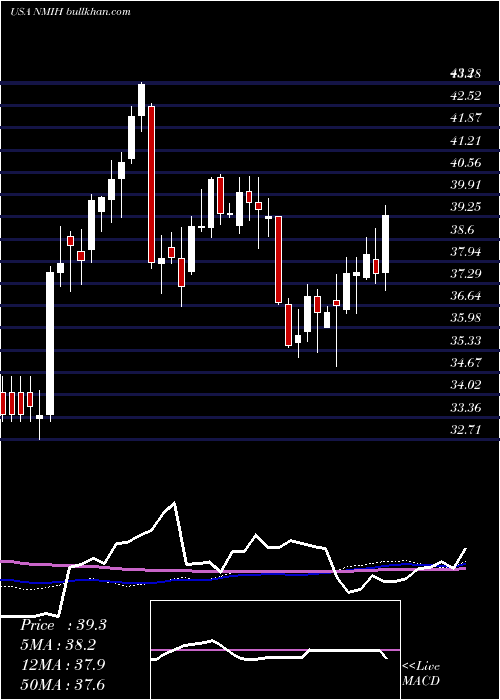The width and height of the screenshot is (500, 700).
Task: Select the 32.71 price axis label
Action: (x=466, y=429)
